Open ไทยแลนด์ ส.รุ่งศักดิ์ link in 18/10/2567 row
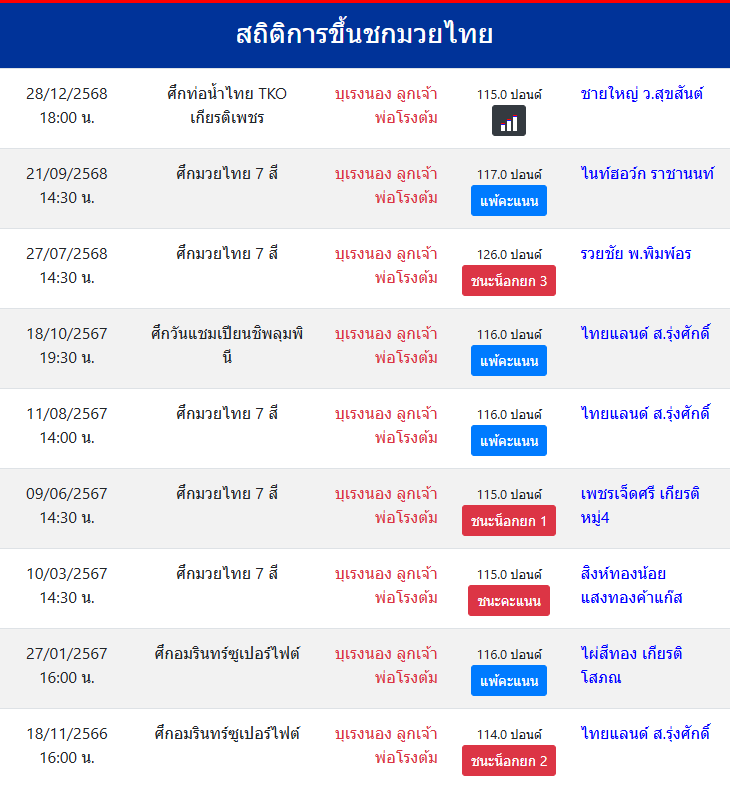Screen dimensions: 730x787 tap(645, 334)
